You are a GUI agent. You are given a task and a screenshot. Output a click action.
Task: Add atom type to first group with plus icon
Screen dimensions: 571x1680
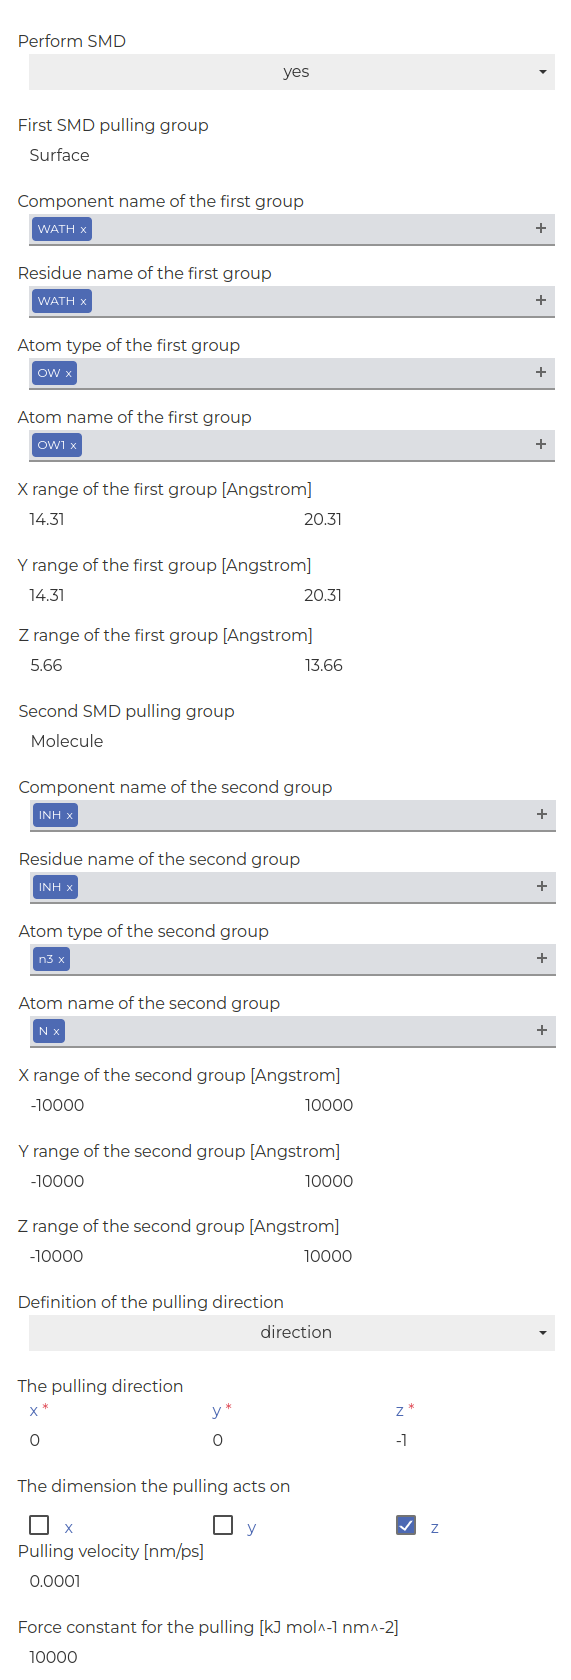[541, 372]
